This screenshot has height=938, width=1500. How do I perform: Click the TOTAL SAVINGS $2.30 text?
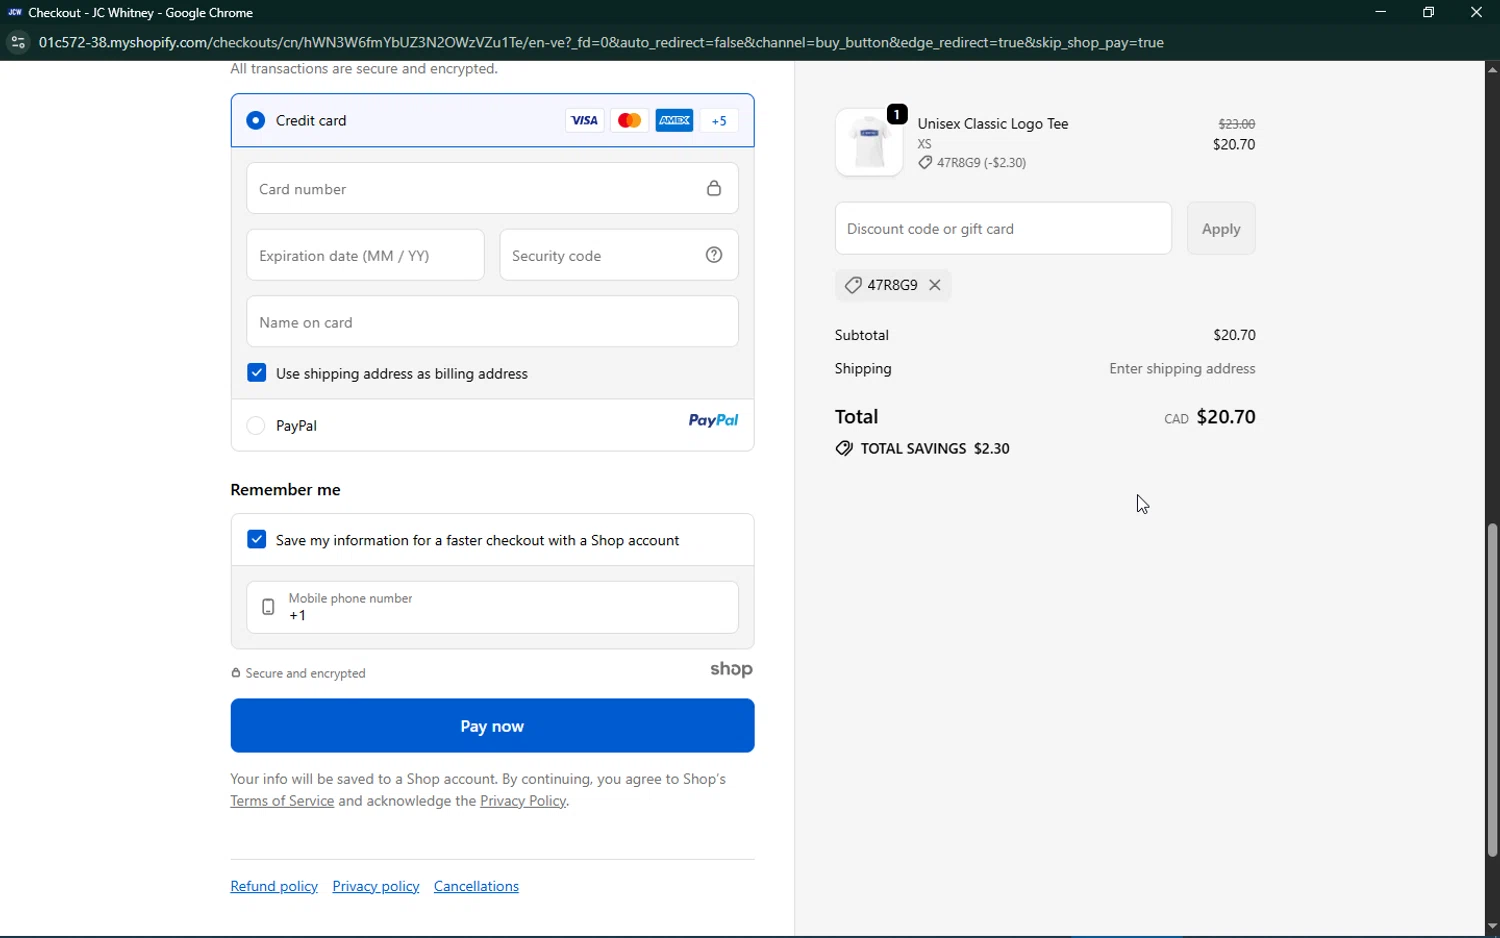pos(935,449)
